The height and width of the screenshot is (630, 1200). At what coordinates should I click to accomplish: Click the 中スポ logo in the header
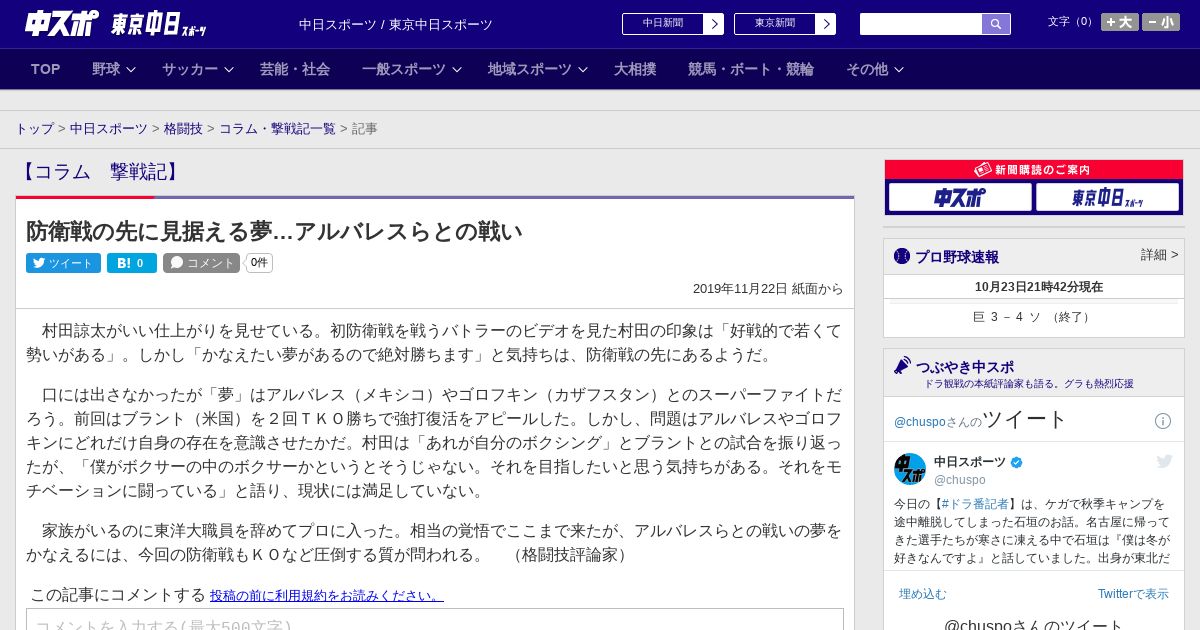click(62, 23)
